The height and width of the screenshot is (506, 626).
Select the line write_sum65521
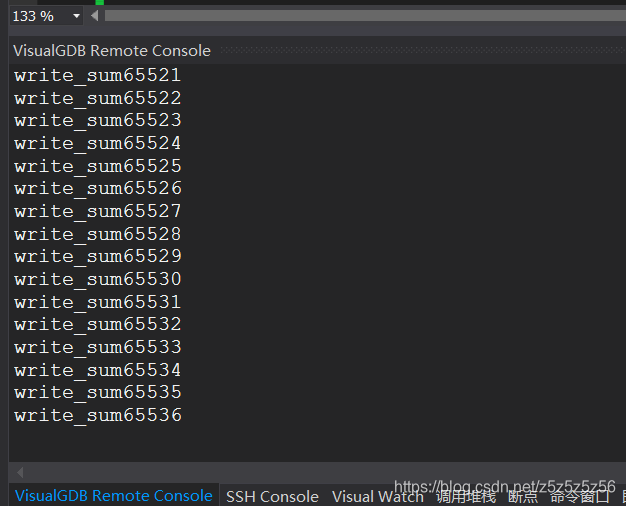pyautogui.click(x=98, y=75)
